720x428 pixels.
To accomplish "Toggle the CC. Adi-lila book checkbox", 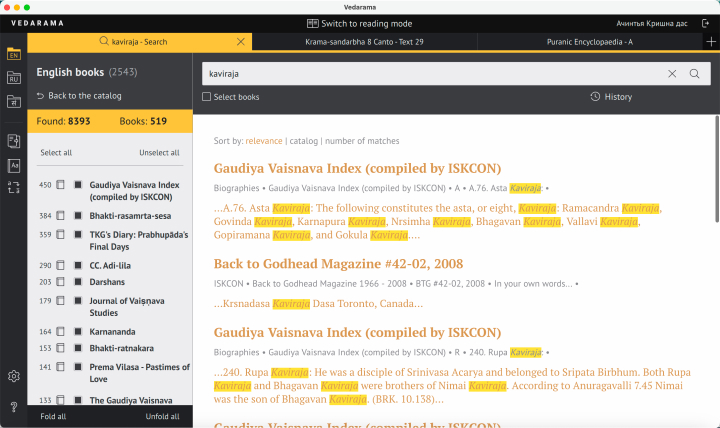I will [x=78, y=266].
